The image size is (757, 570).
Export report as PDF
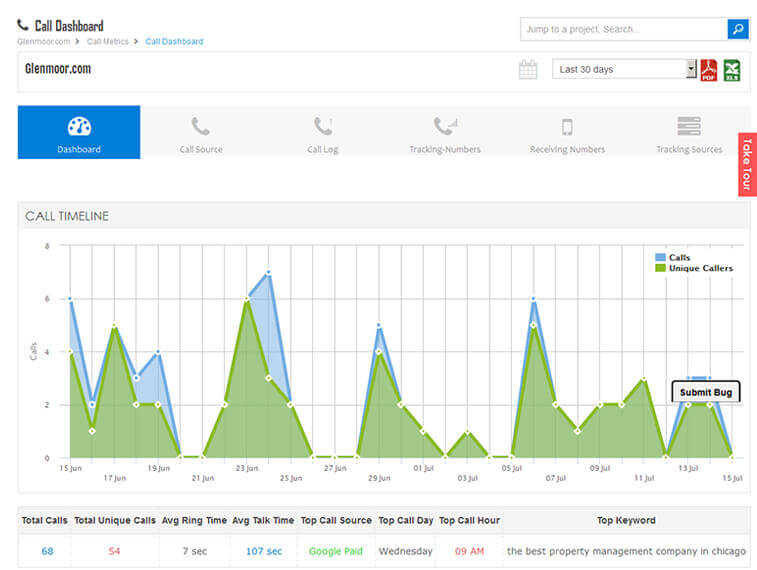[x=709, y=70]
